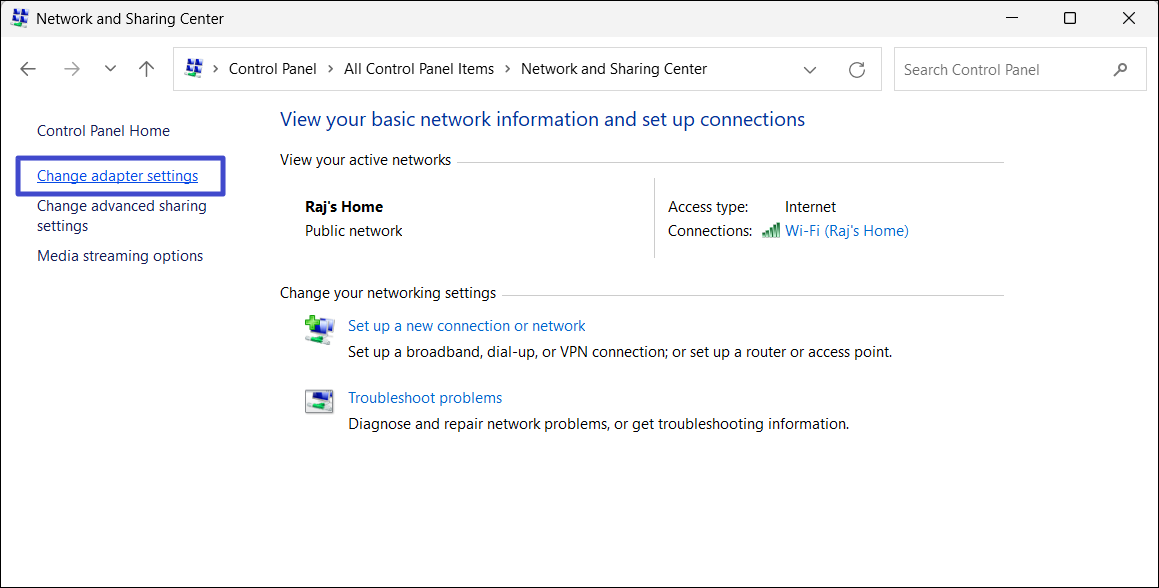Click the Back navigation arrow
This screenshot has height=588, width=1159.
coord(28,69)
